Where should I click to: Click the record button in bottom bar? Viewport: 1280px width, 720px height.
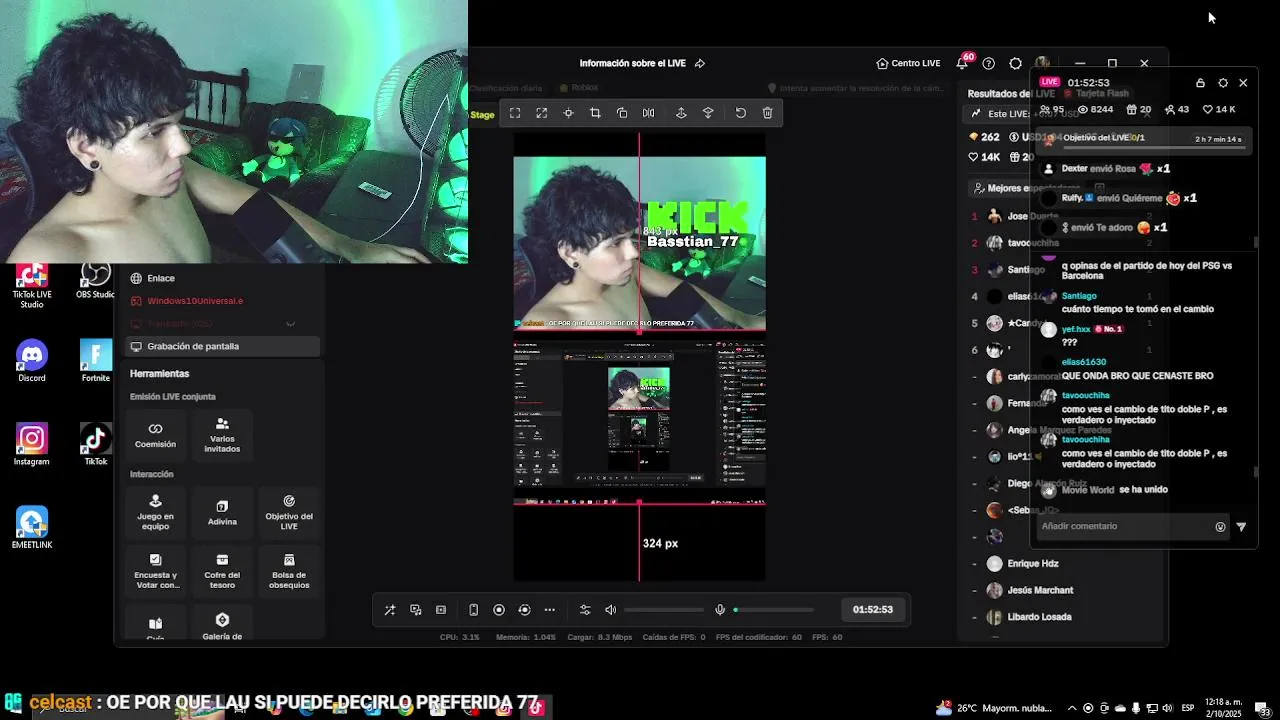499,610
